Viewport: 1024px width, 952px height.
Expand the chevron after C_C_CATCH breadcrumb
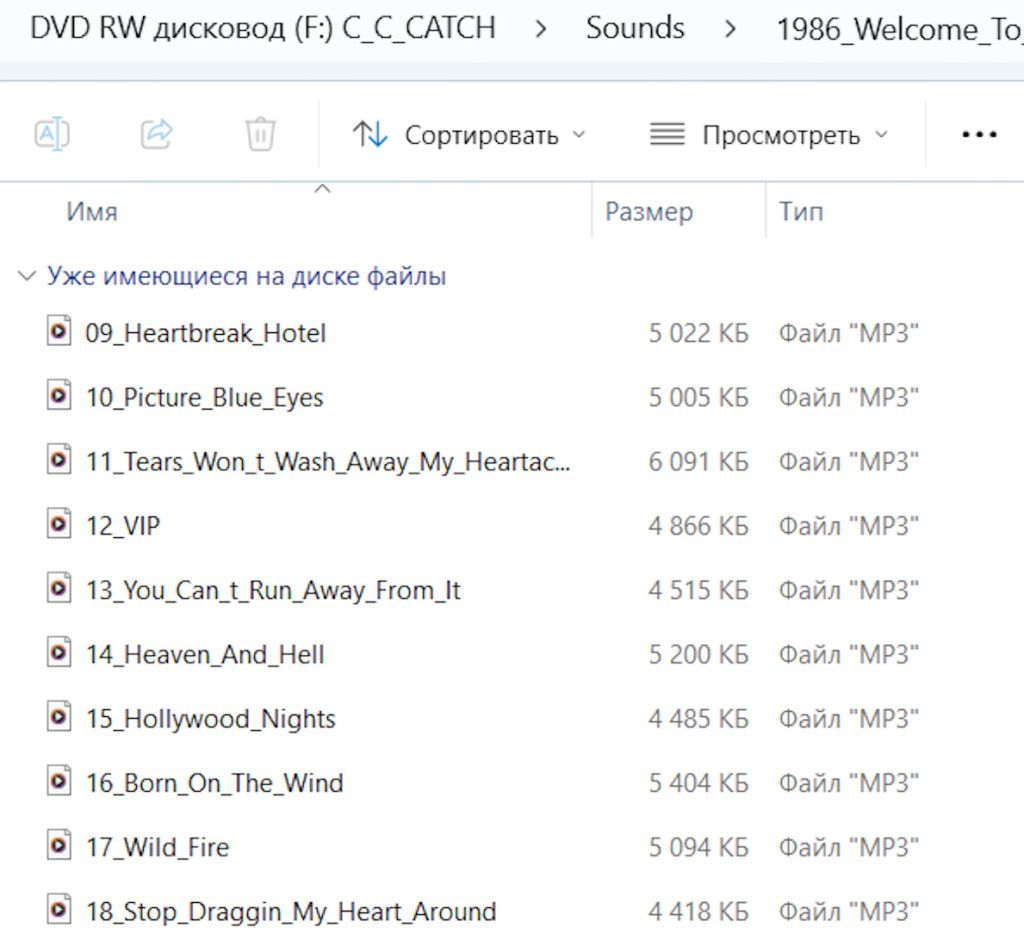(541, 29)
